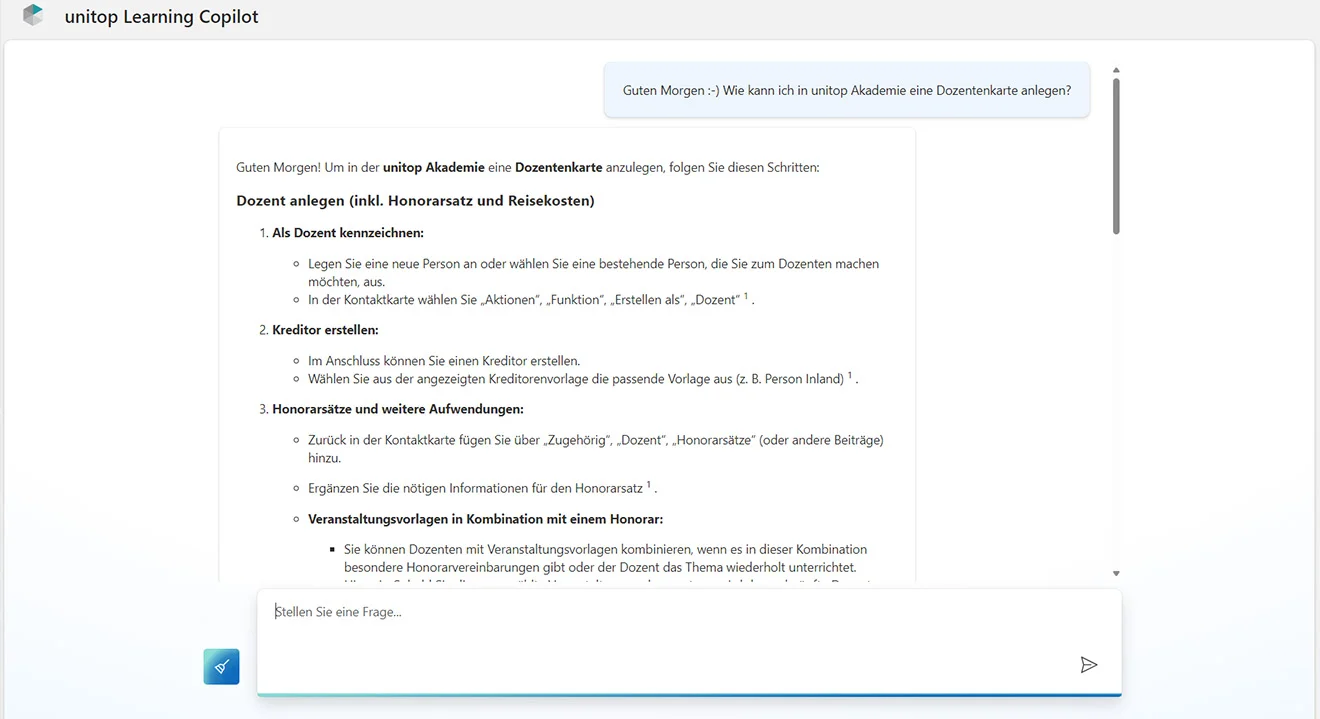Open footnote 1 after „Dozent"
Viewport: 1320px width, 719px height.
pyautogui.click(x=746, y=296)
